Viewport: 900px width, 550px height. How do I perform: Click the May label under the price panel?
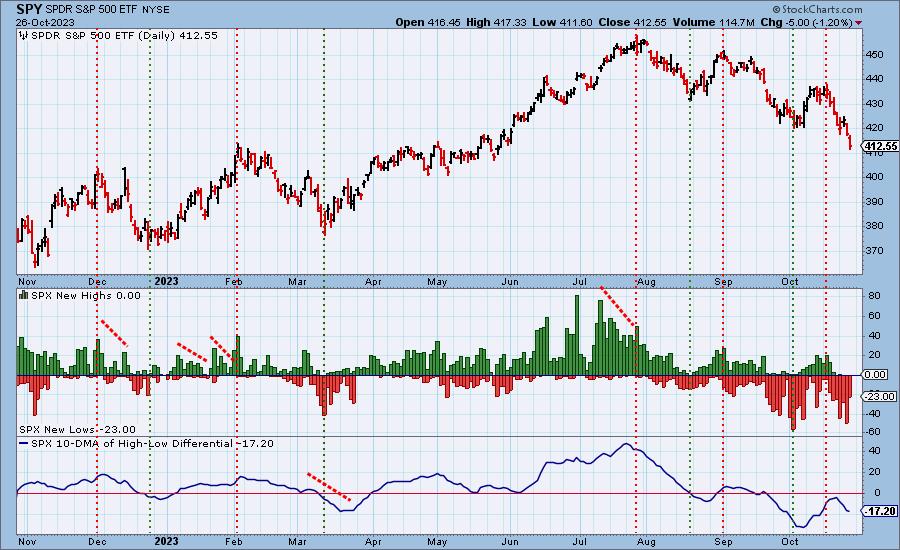coord(437,282)
